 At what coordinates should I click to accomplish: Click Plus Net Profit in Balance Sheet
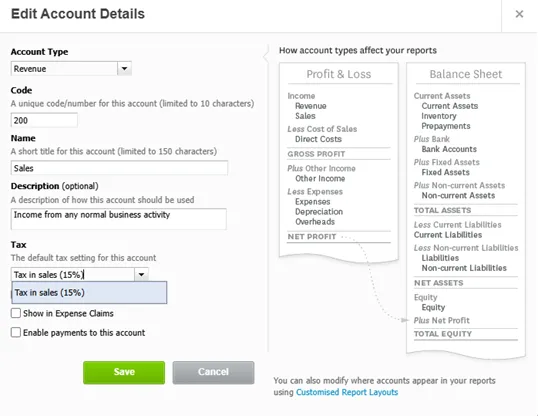(441, 321)
